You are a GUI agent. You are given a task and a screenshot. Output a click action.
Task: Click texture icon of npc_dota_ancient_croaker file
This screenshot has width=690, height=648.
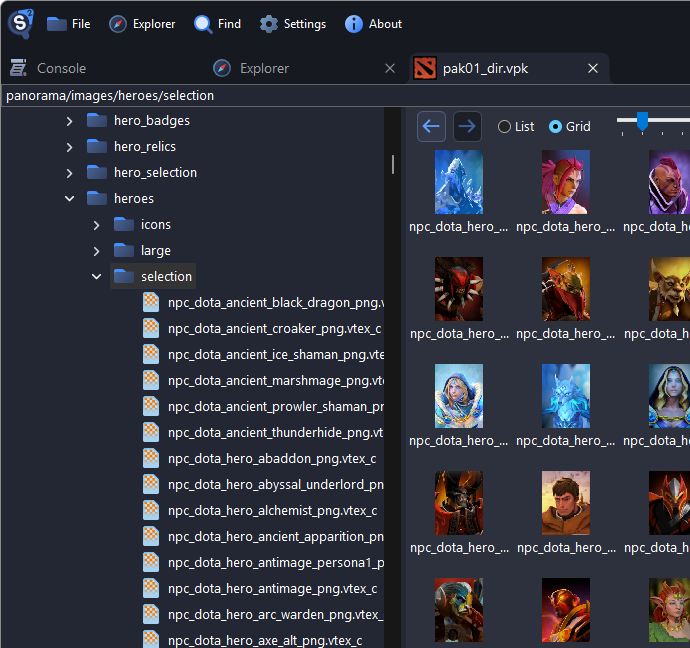coord(151,328)
